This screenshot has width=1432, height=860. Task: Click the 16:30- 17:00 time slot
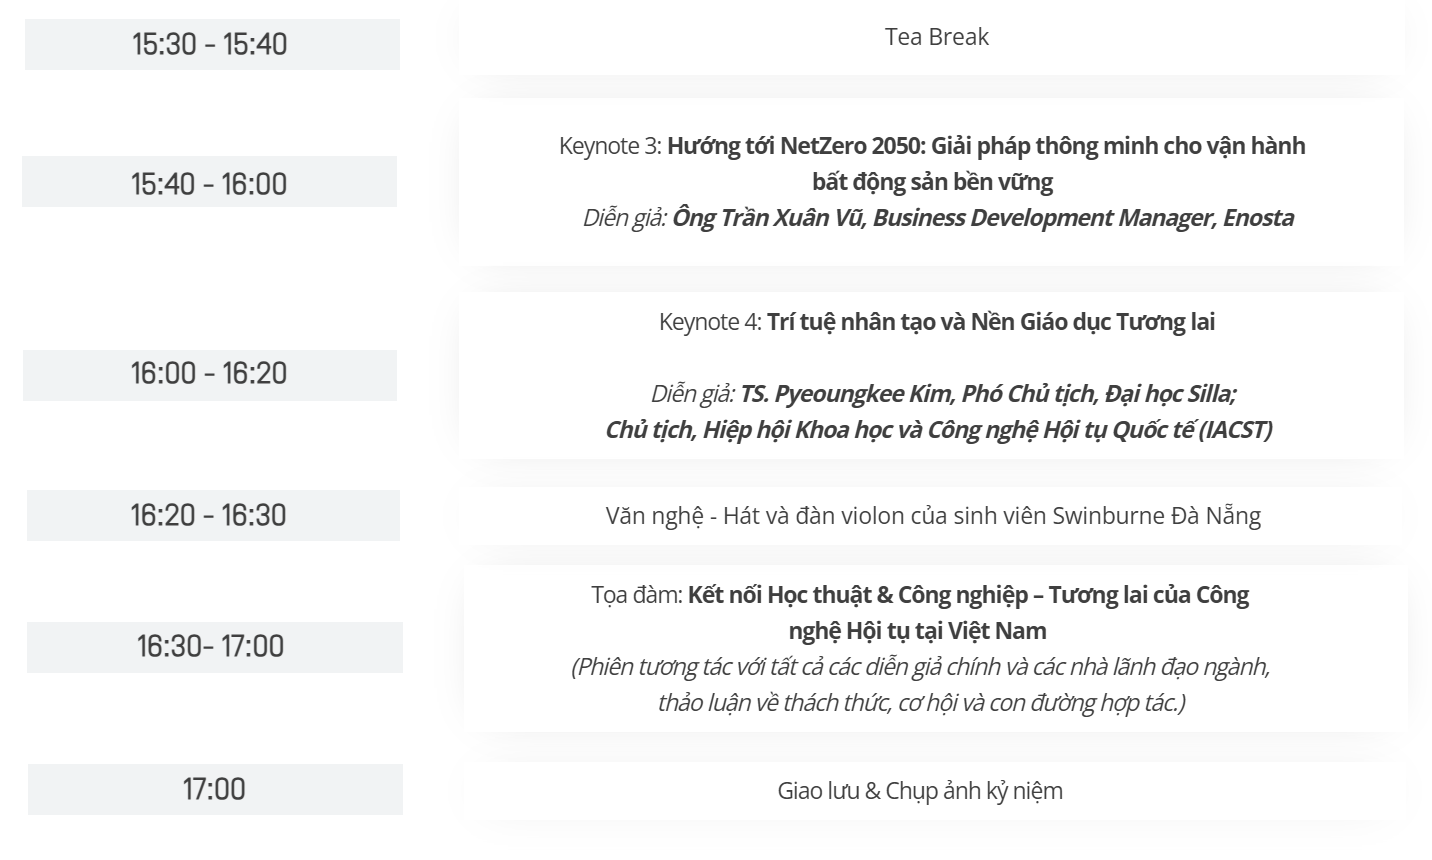point(211,646)
